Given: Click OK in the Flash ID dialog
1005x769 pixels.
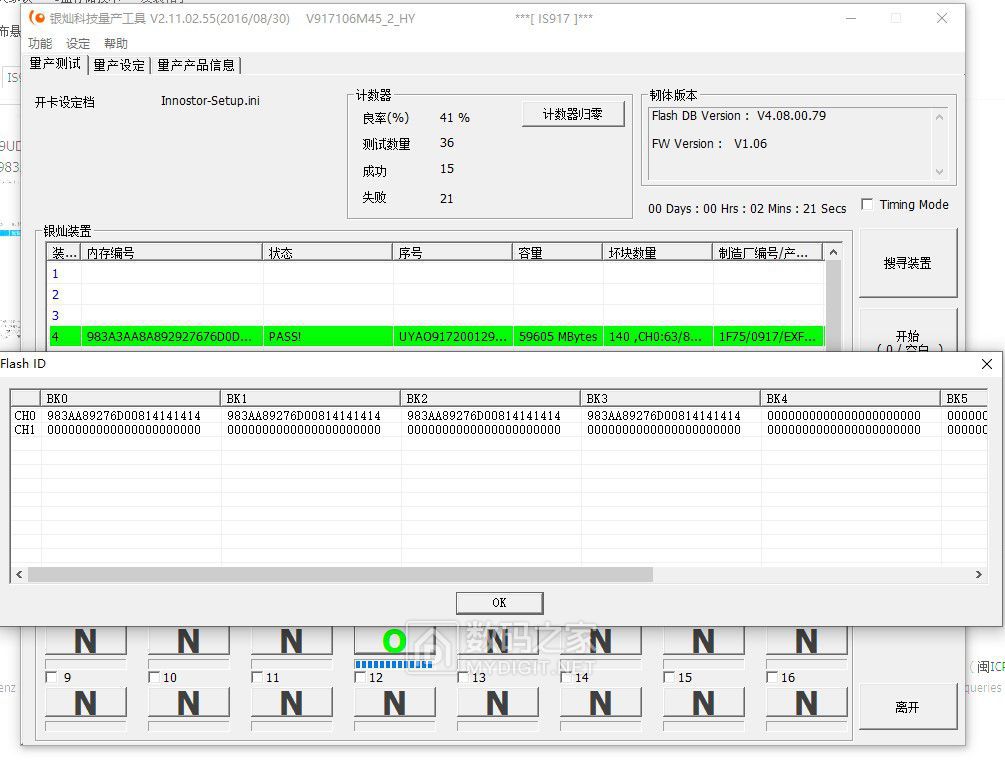Looking at the screenshot, I should click(x=499, y=602).
